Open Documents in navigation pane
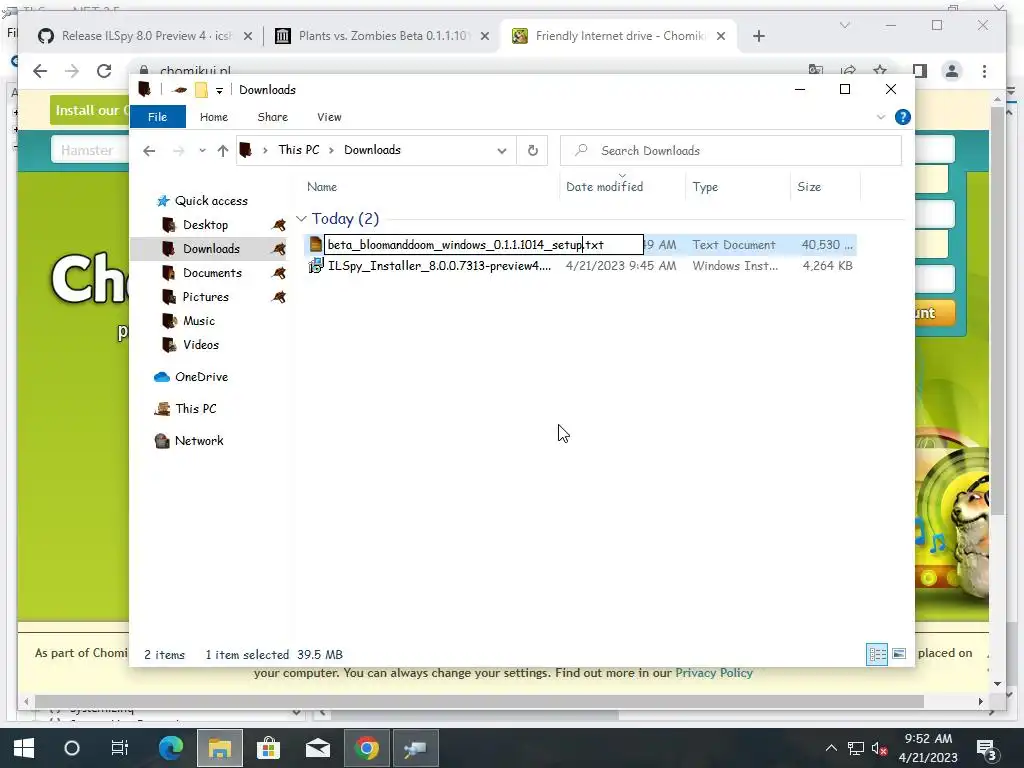 (212, 273)
